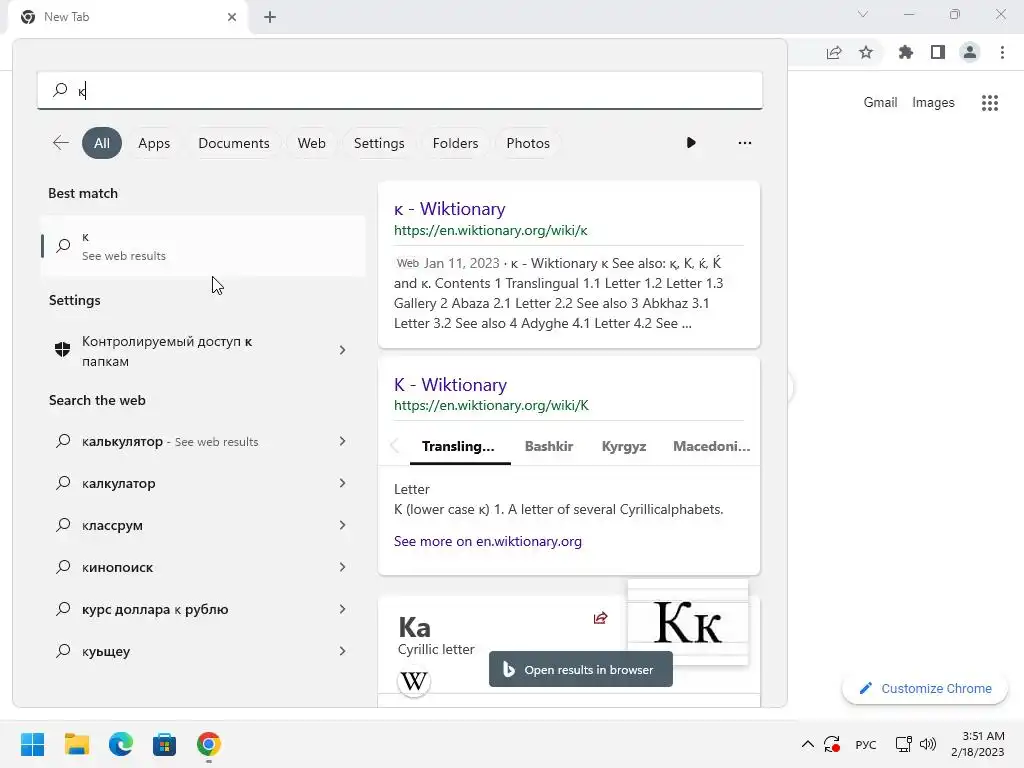Open the Wikipedia W icon
The image size is (1024, 768).
click(x=413, y=681)
